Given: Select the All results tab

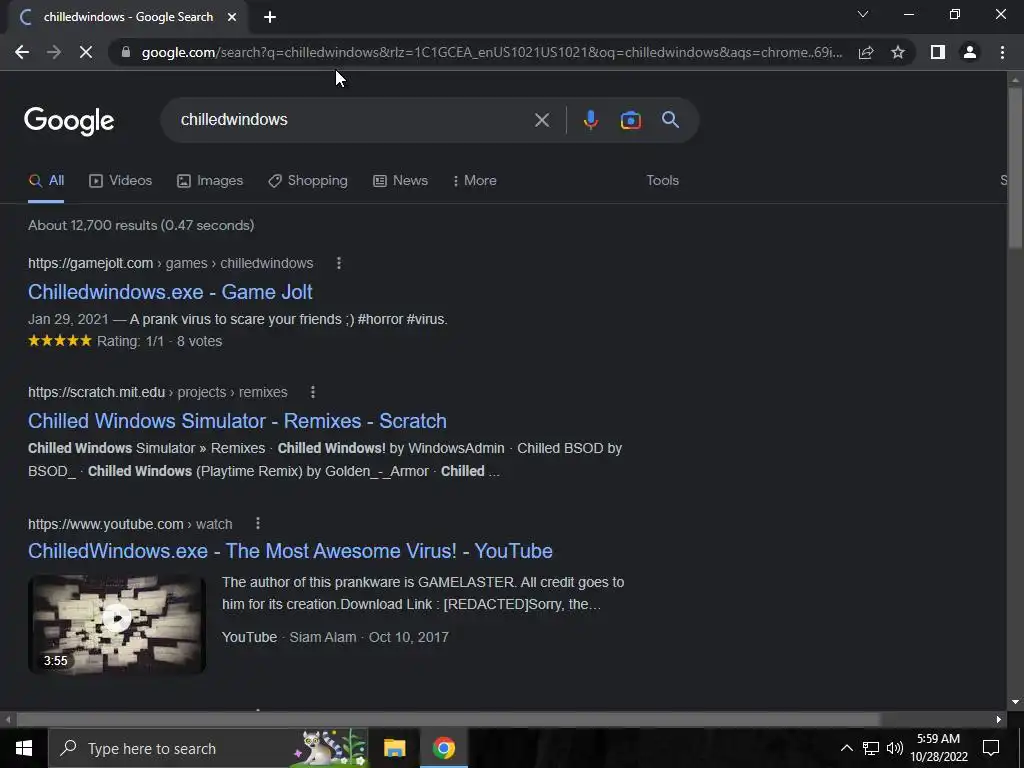Looking at the screenshot, I should (x=46, y=181).
